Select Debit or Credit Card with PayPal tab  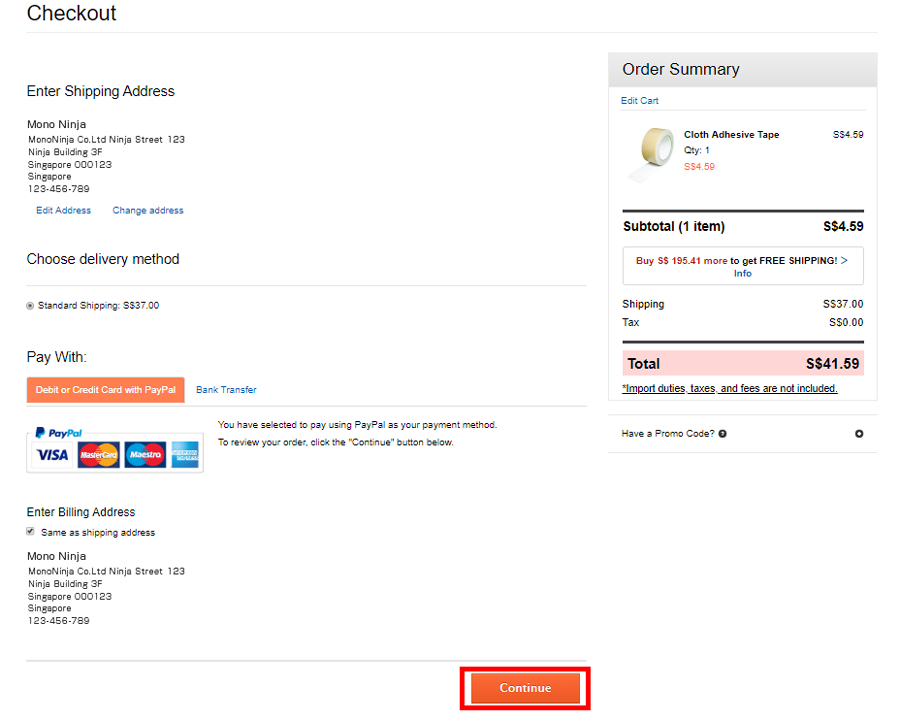coord(106,390)
